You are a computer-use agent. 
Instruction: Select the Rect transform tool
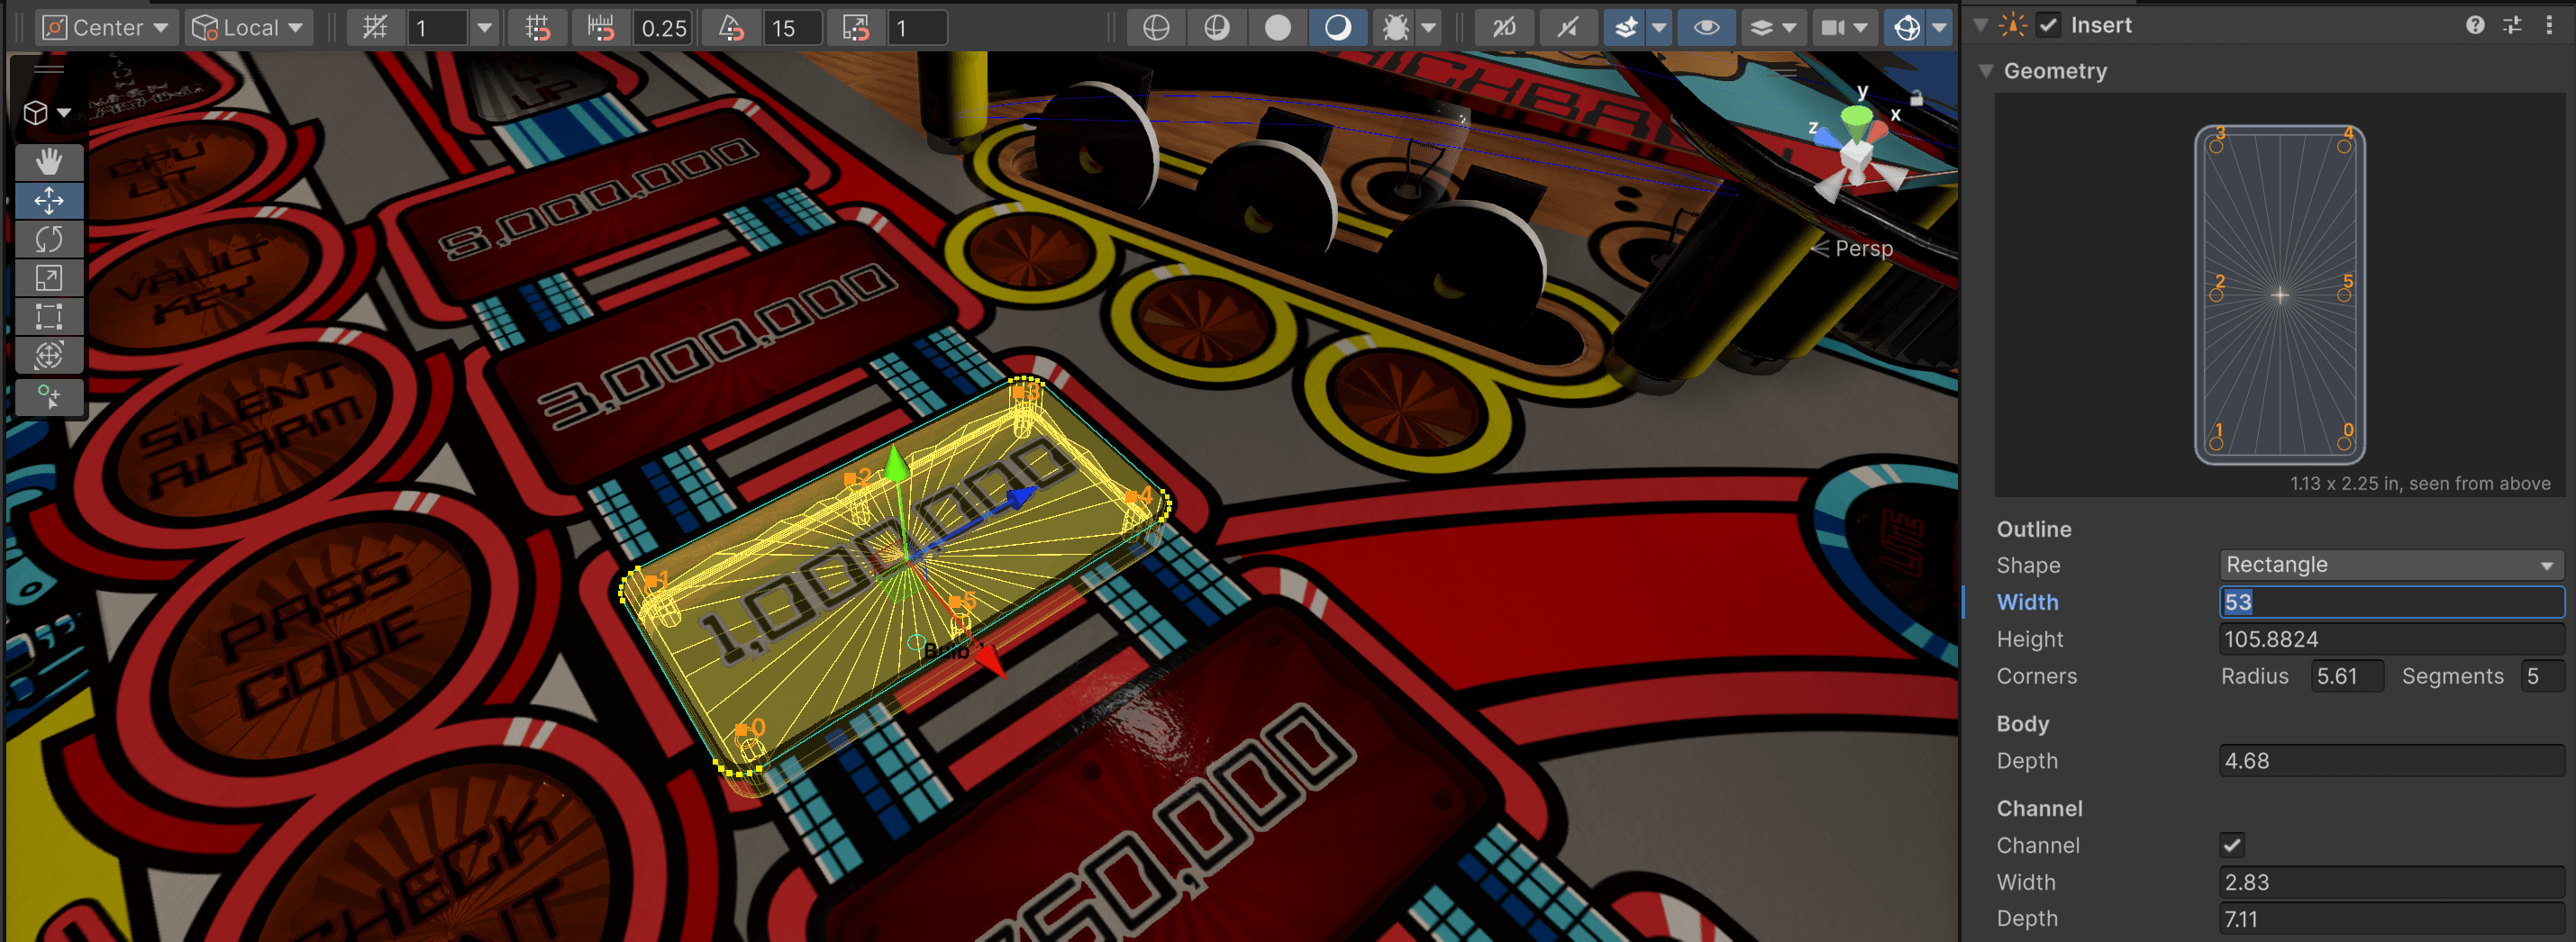click(49, 317)
